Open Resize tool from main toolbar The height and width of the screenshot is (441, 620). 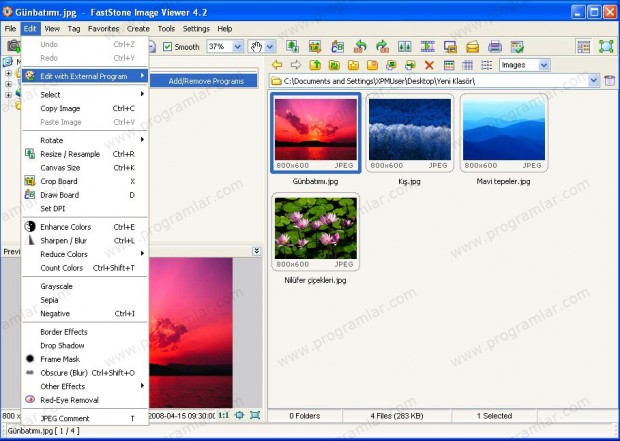click(292, 46)
